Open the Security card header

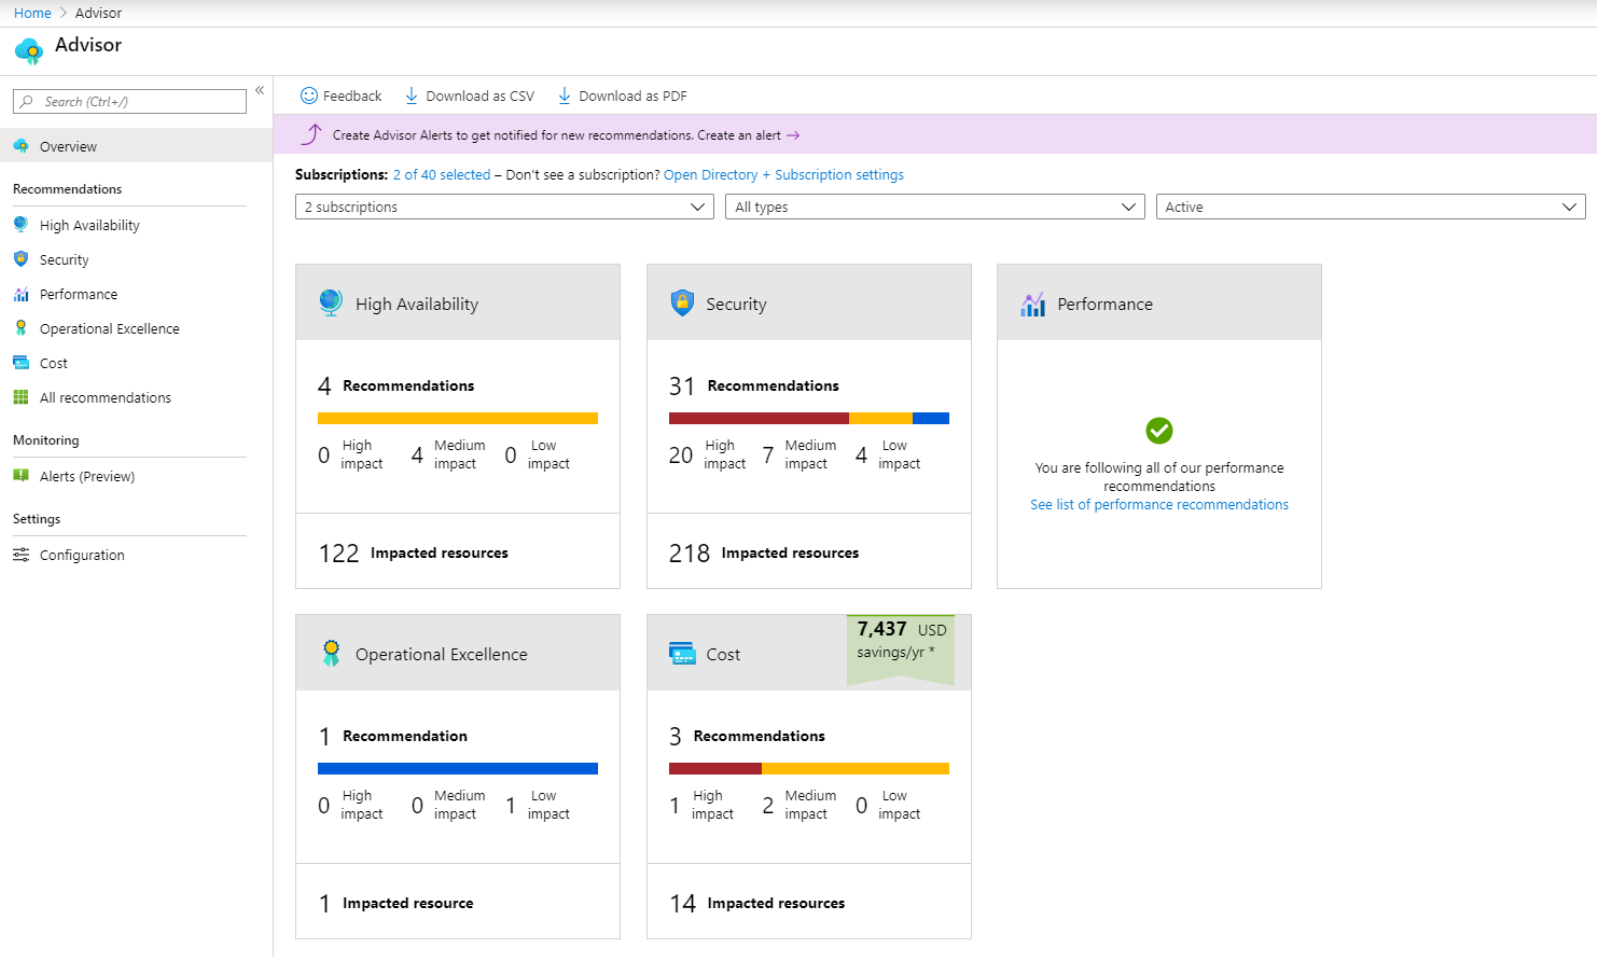click(x=809, y=303)
